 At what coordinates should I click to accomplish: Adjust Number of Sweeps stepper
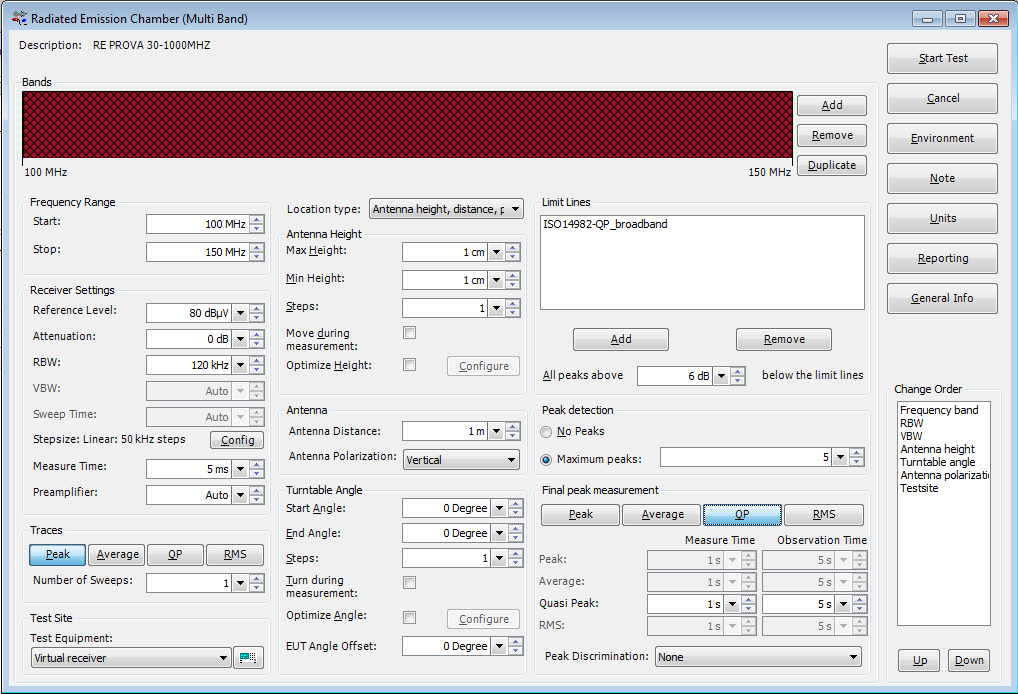[x=257, y=583]
